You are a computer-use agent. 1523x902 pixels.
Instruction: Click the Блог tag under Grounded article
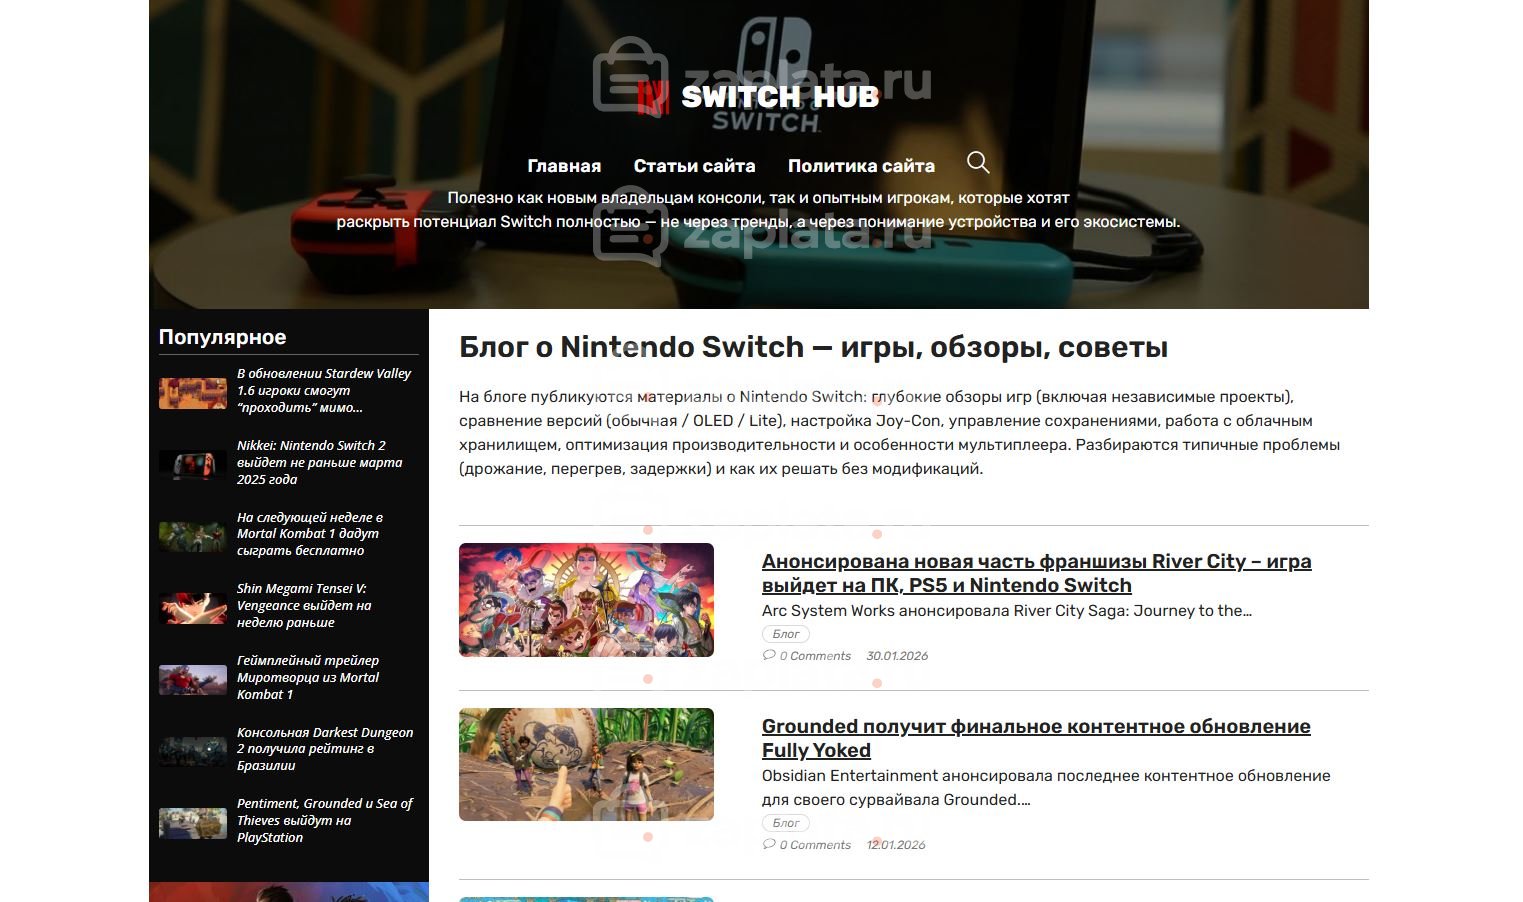[786, 823]
